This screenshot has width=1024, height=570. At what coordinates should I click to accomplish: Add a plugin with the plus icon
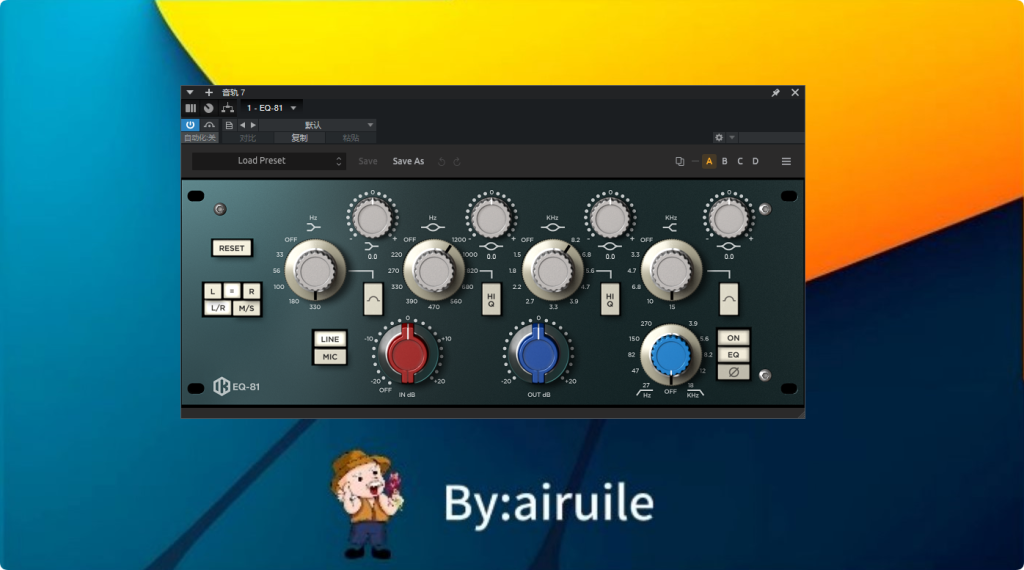pos(209,93)
